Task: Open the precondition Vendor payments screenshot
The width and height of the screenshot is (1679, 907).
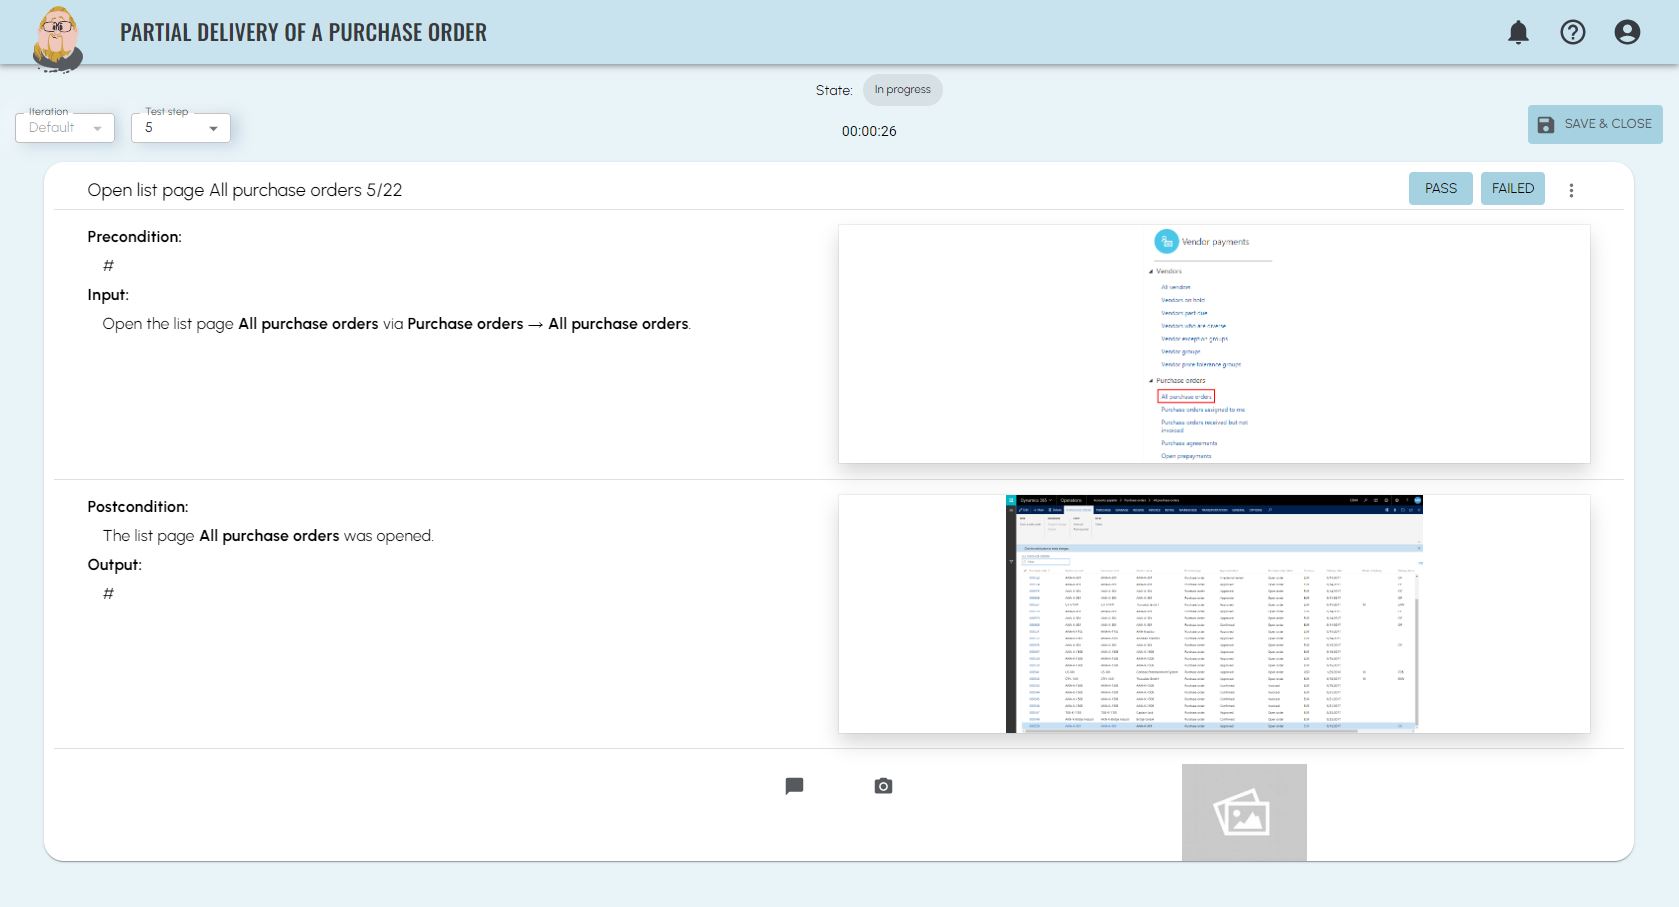Action: pos(1213,344)
